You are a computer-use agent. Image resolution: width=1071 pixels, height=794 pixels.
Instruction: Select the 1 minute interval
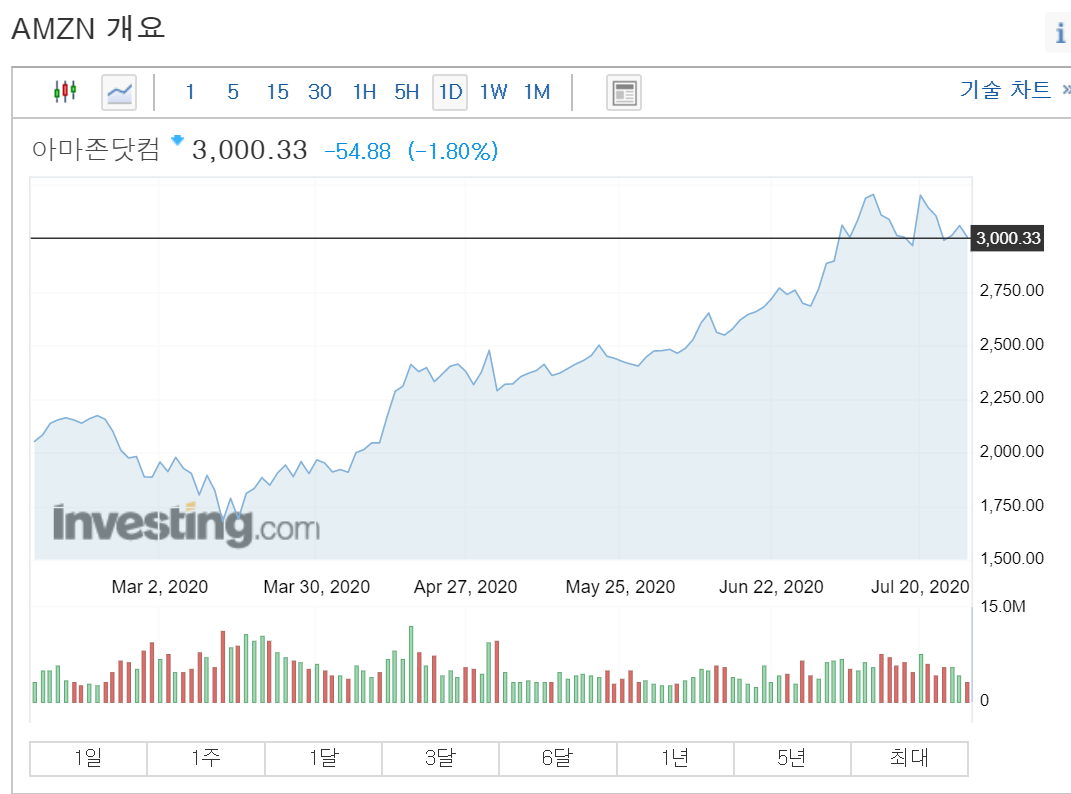pos(190,92)
